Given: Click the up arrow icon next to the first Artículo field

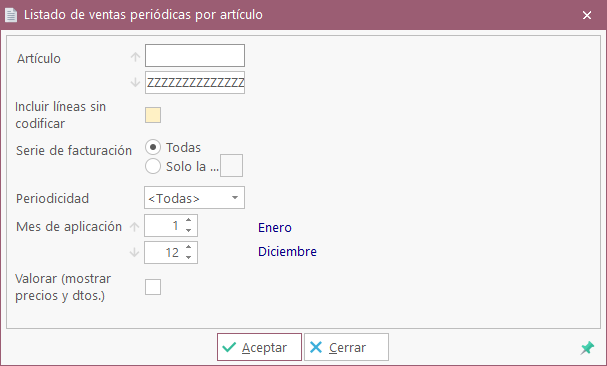Looking at the screenshot, I should point(135,57).
